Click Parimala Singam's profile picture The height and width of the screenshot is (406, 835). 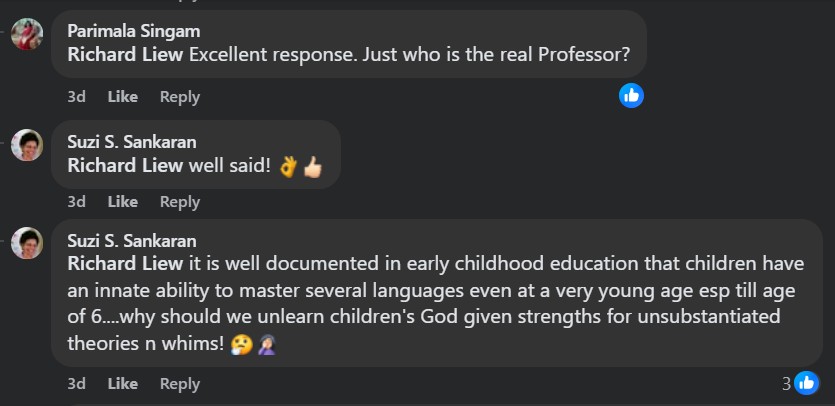point(27,35)
